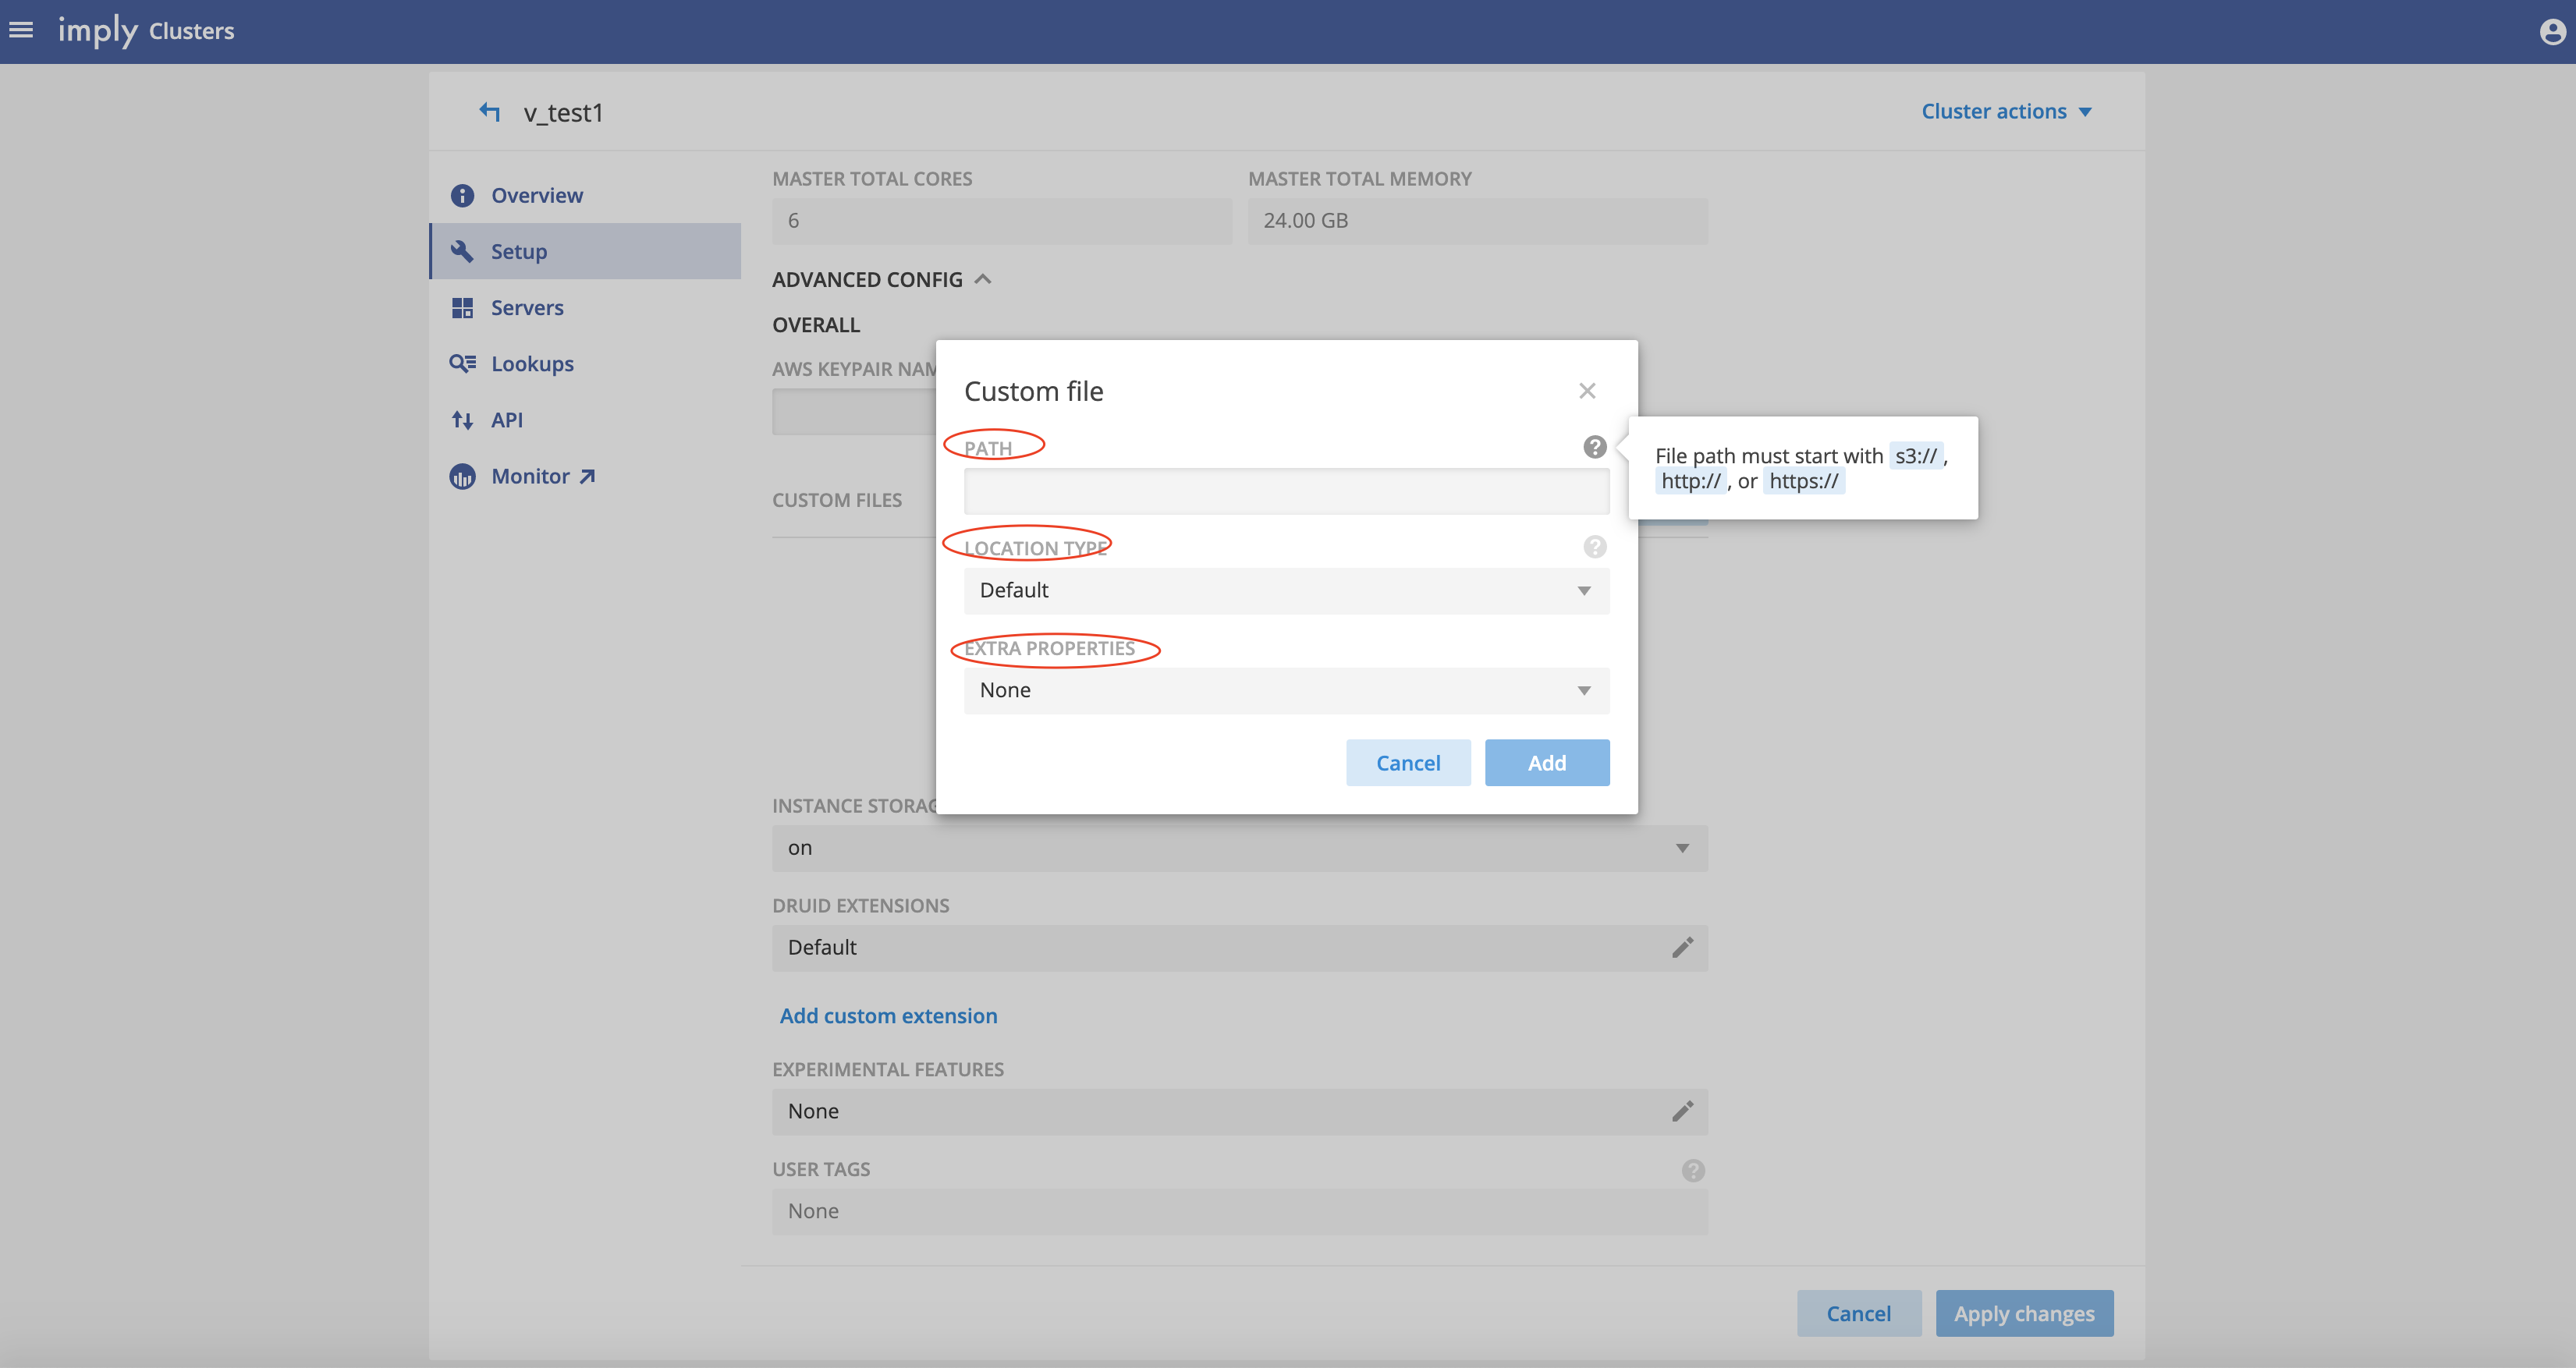Click the Master Total Cores field
Viewport: 2576px width, 1368px height.
click(1001, 221)
